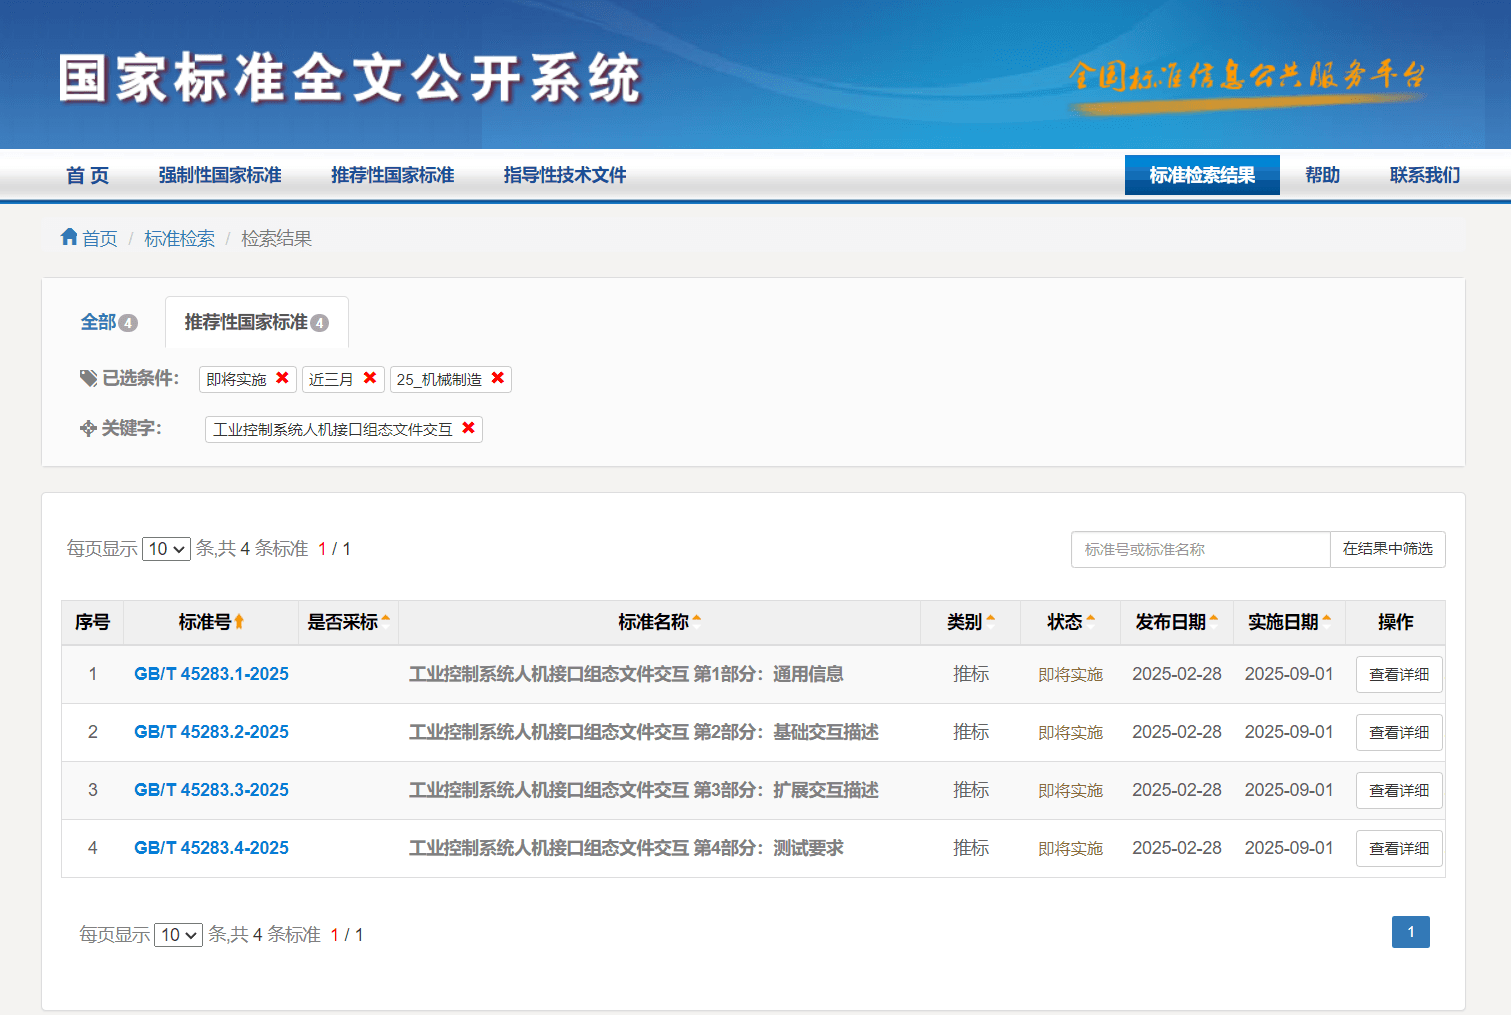Click 查看详细 for GB/T 45283.4-2025
The image size is (1511, 1016).
(x=1399, y=848)
